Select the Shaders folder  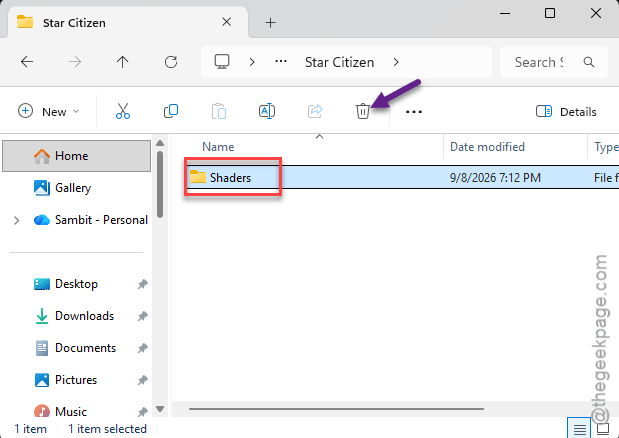[x=230, y=178]
